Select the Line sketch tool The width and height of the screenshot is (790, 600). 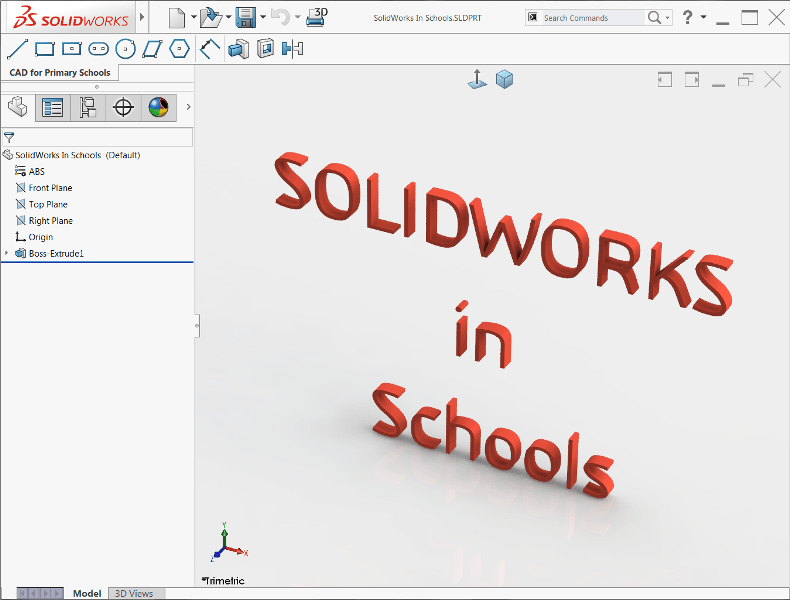coord(17,48)
